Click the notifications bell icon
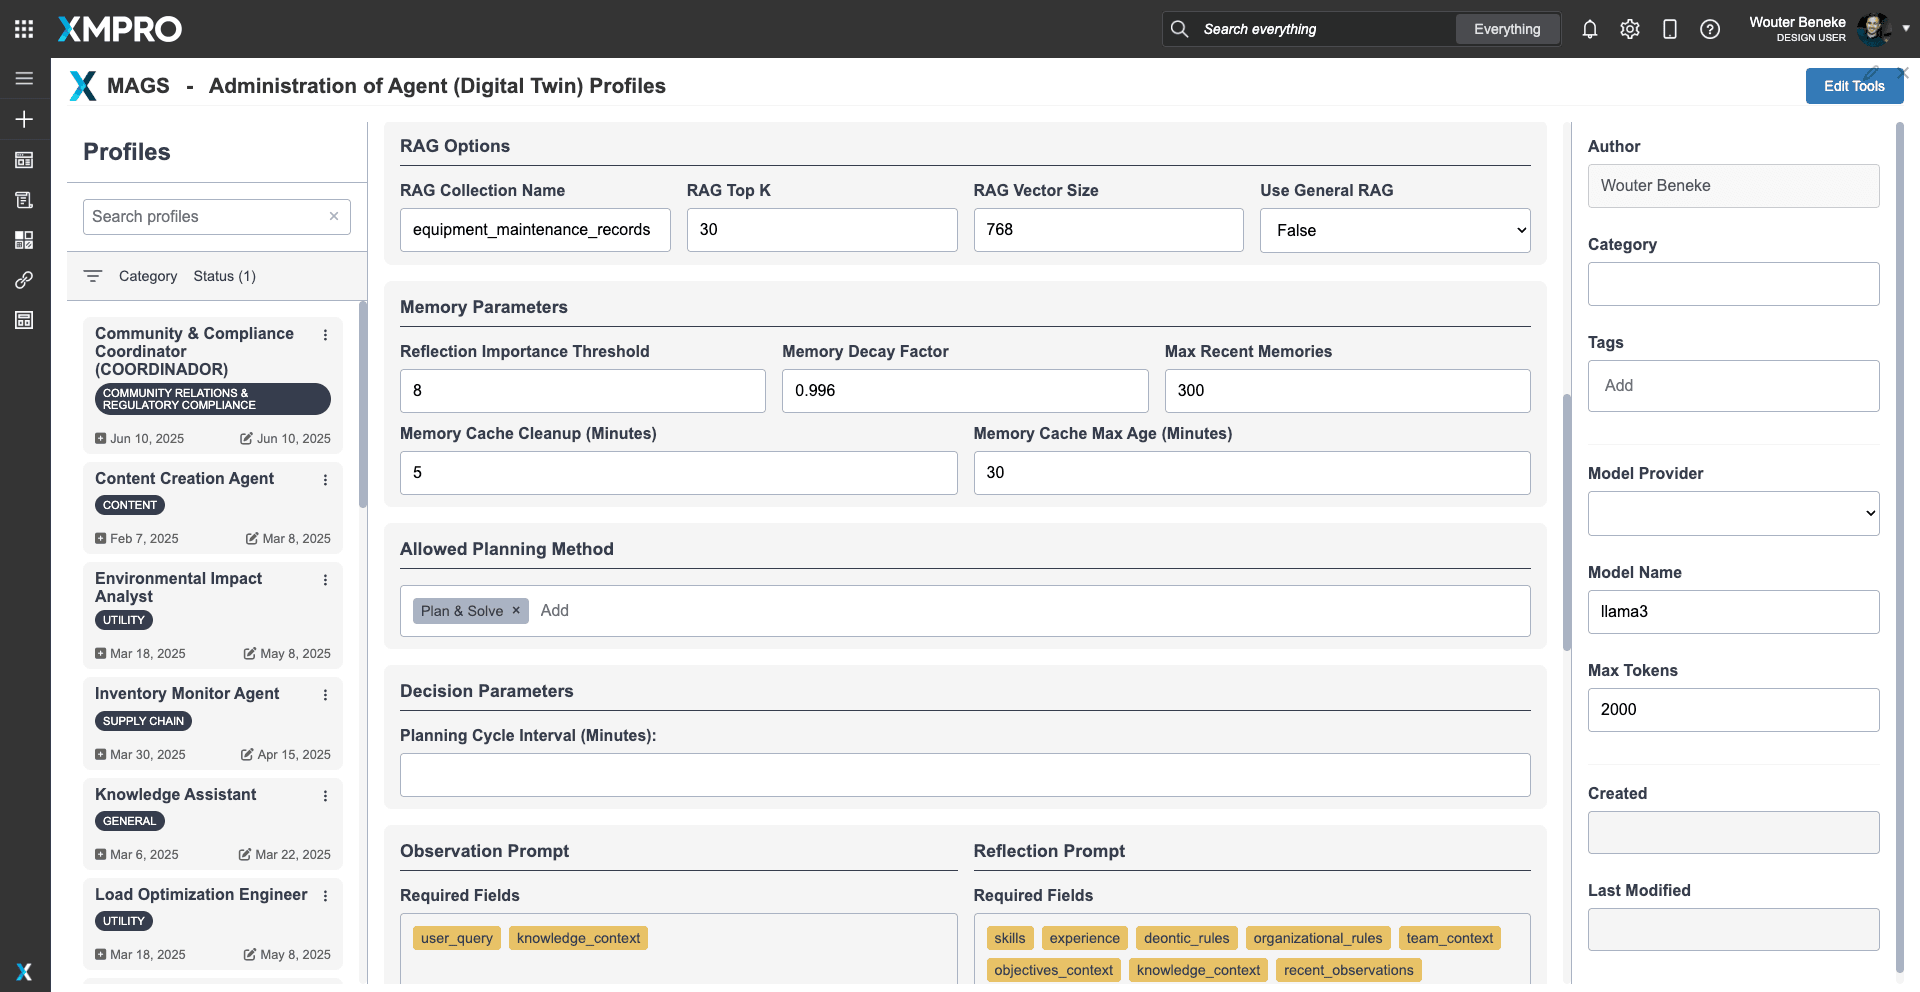The height and width of the screenshot is (992, 1920). [x=1589, y=29]
